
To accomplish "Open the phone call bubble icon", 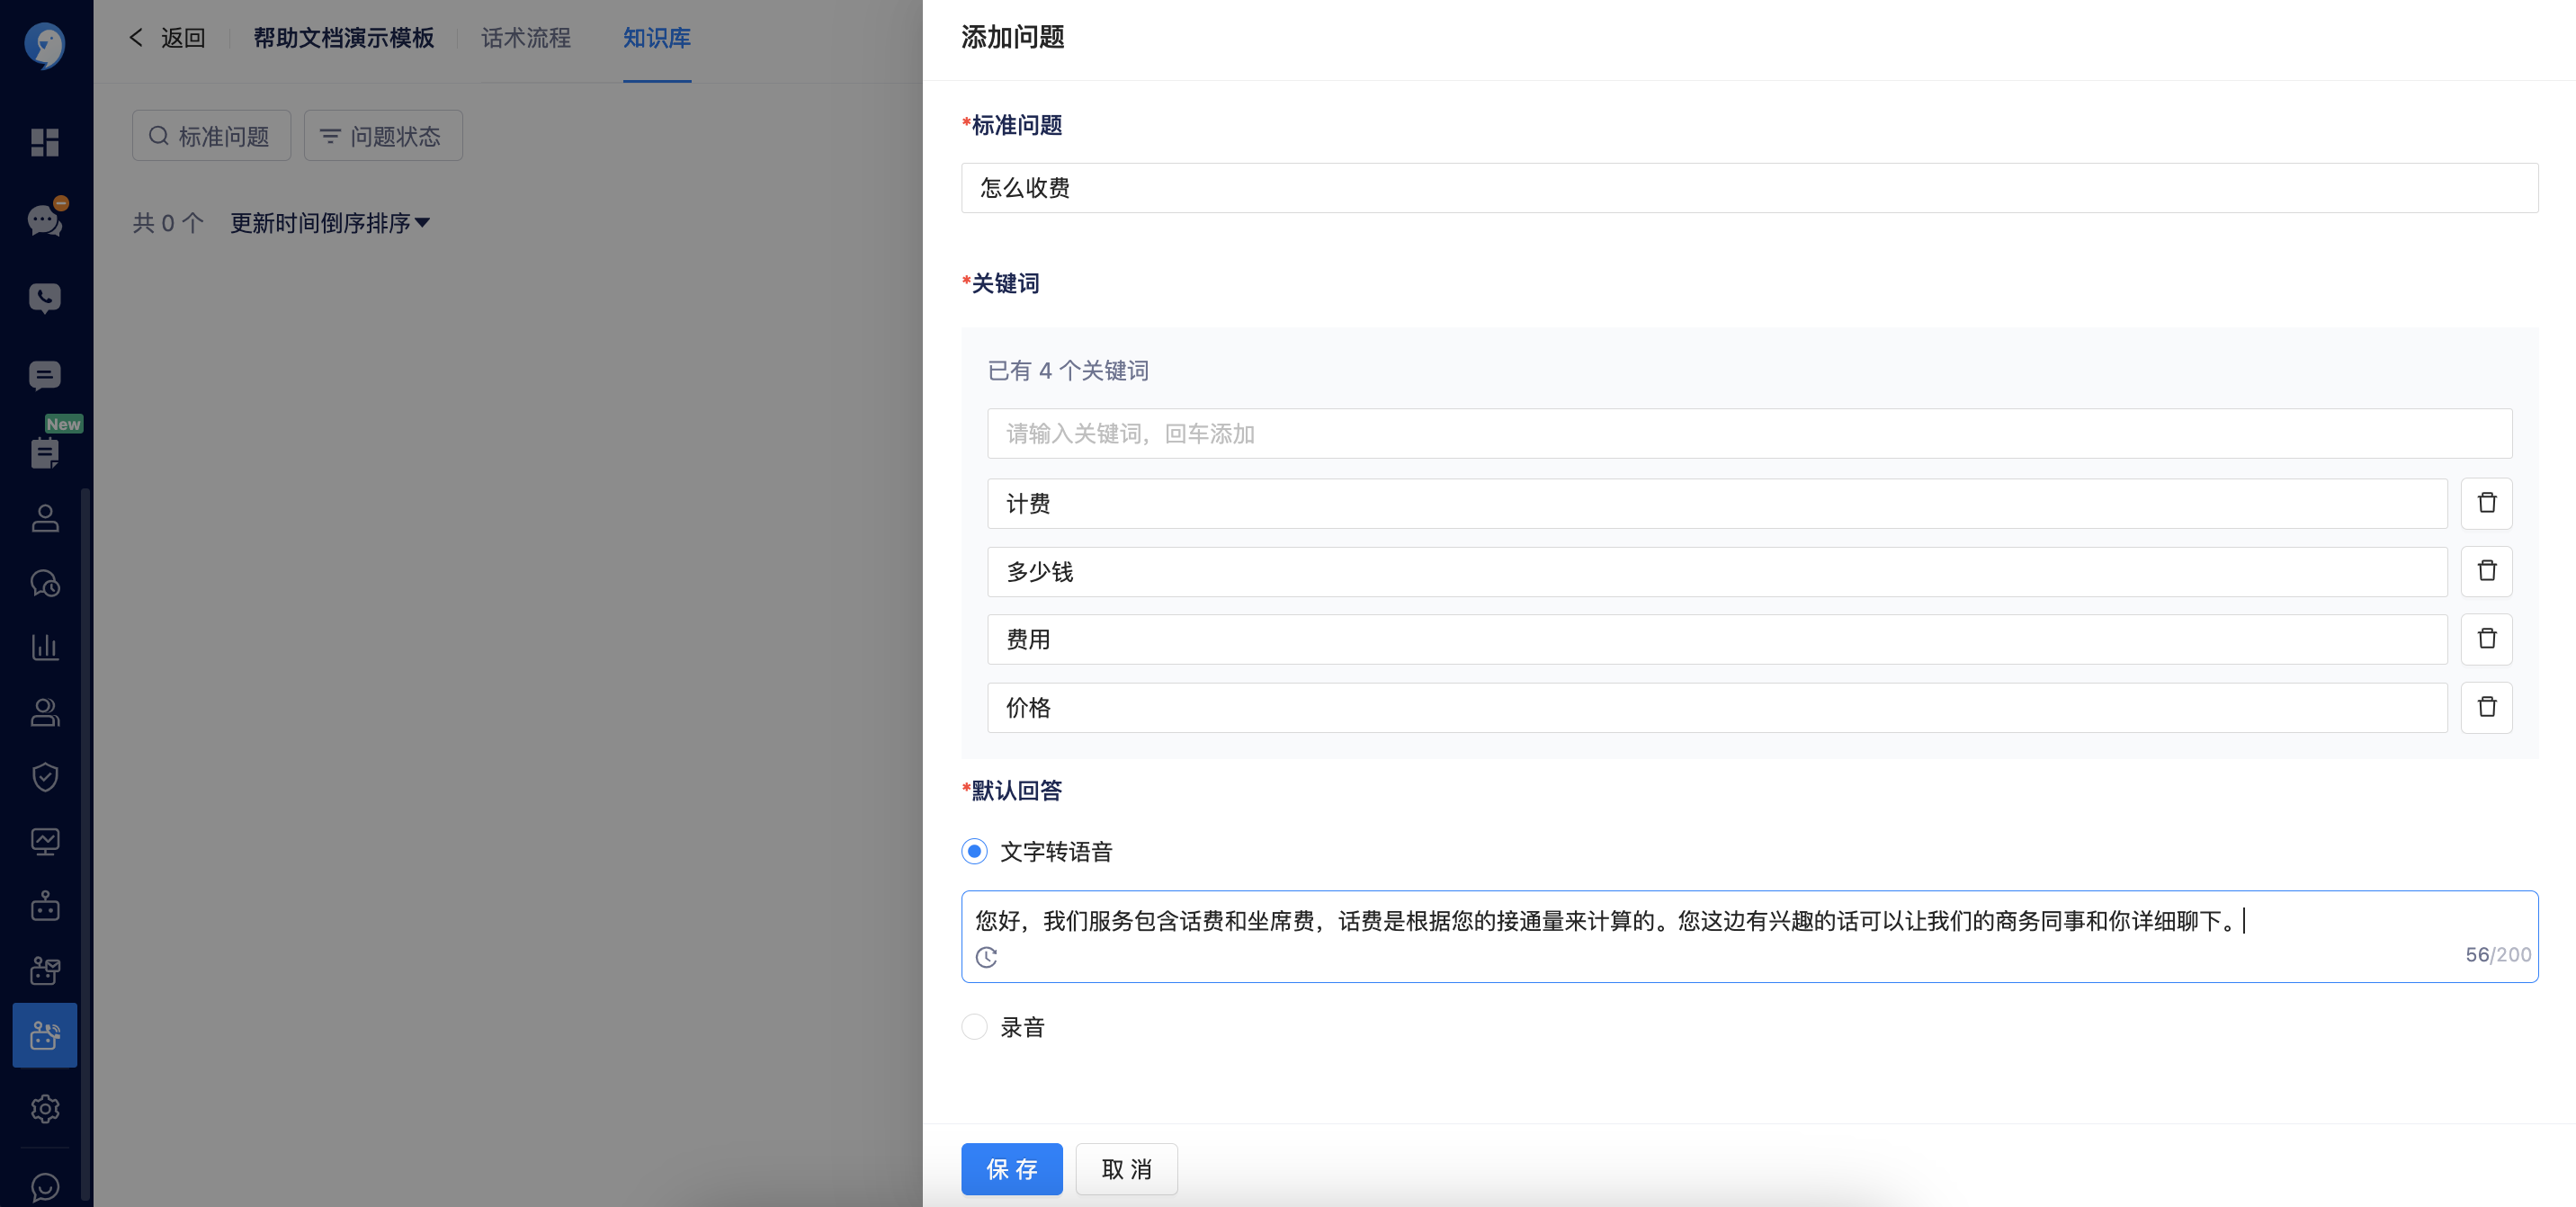I will [x=45, y=298].
